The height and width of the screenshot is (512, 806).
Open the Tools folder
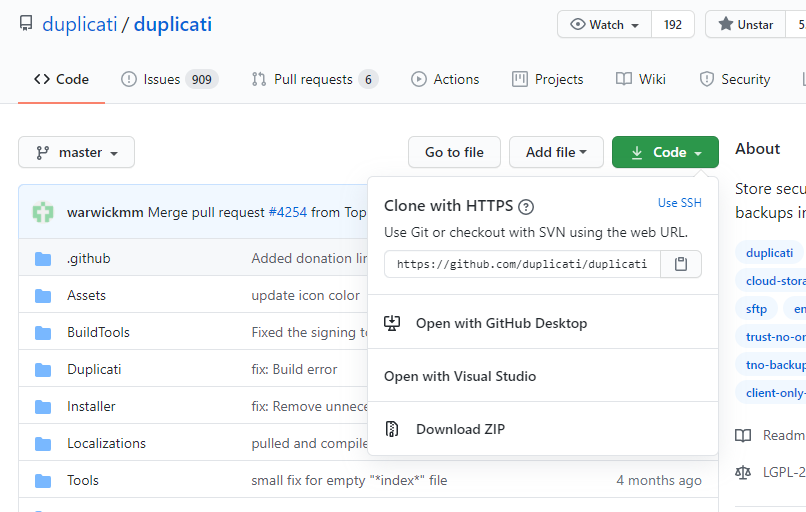click(83, 481)
